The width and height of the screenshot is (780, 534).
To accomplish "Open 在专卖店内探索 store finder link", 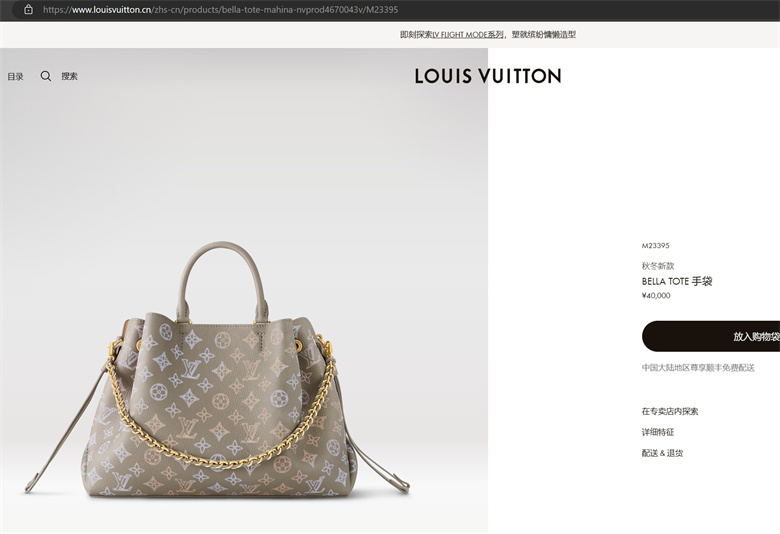I will (x=670, y=411).
